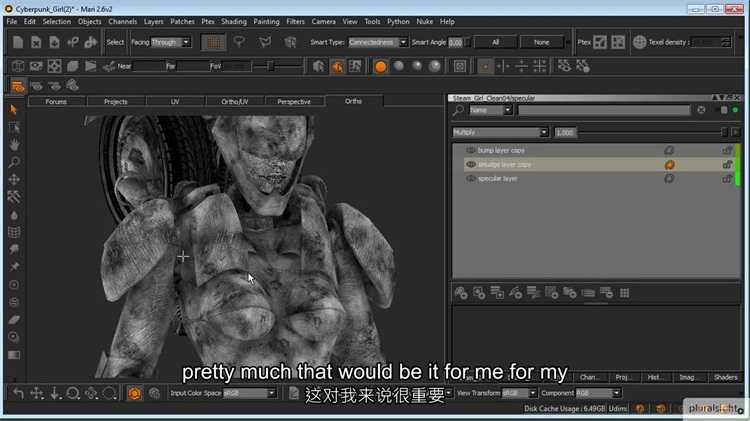
Task: Open the Smart Type dropdown
Action: pyautogui.click(x=378, y=42)
